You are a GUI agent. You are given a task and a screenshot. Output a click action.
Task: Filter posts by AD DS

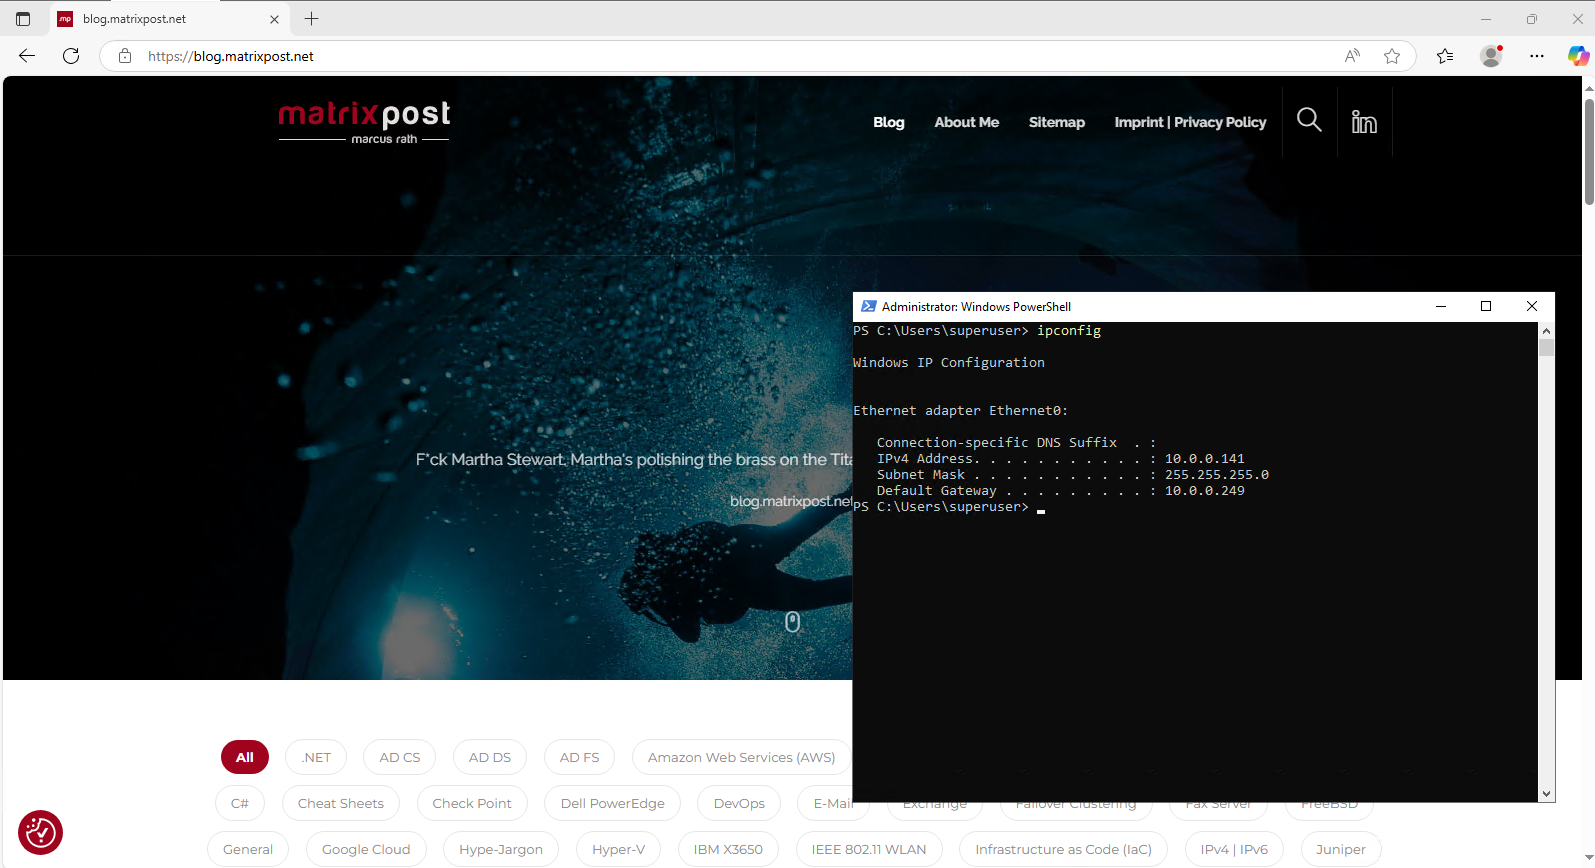[x=490, y=757]
